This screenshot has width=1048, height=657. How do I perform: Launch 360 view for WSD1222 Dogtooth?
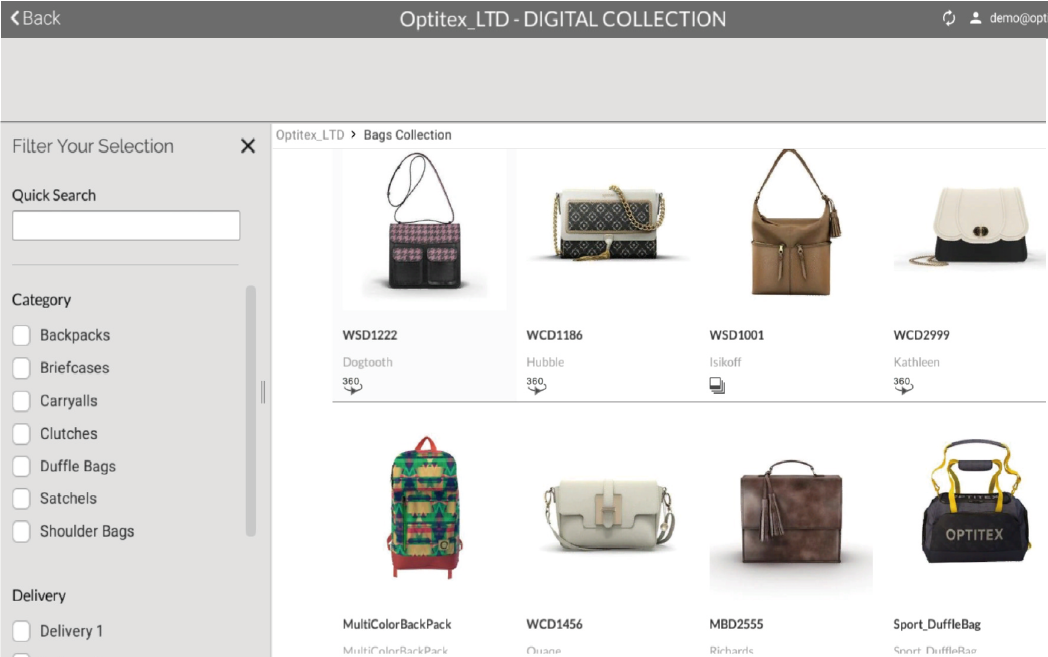coord(352,385)
